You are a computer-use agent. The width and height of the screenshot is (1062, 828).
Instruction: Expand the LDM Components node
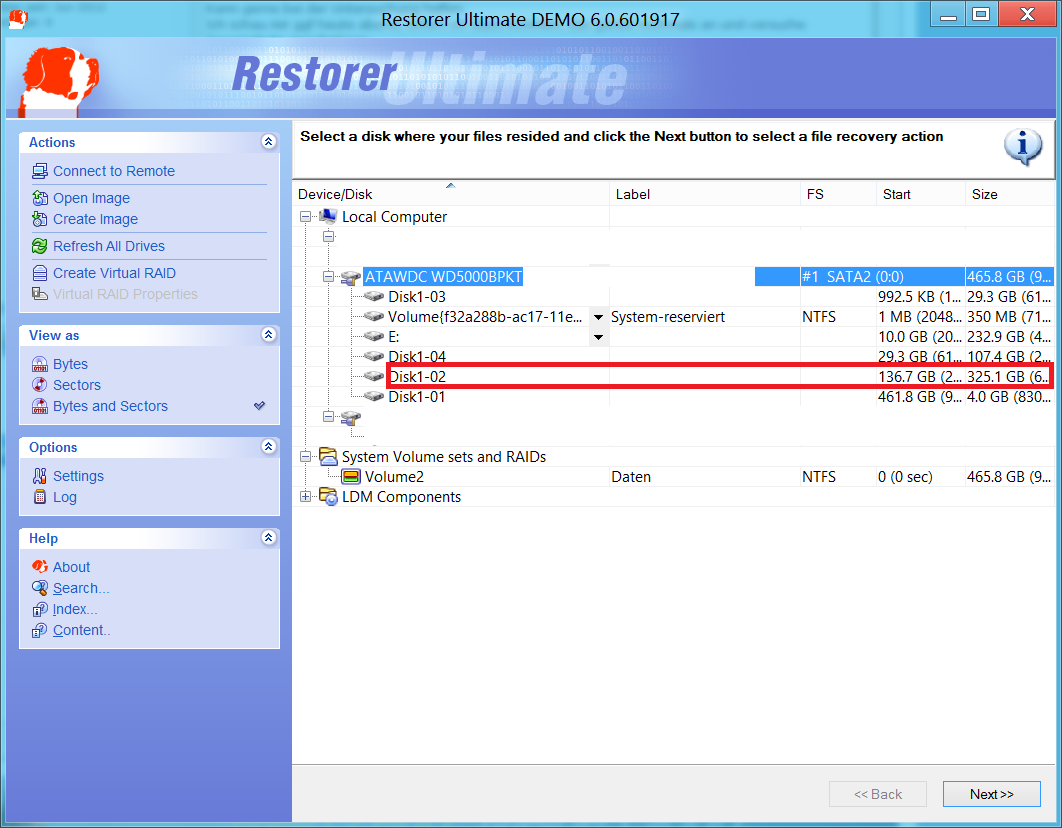tap(305, 497)
